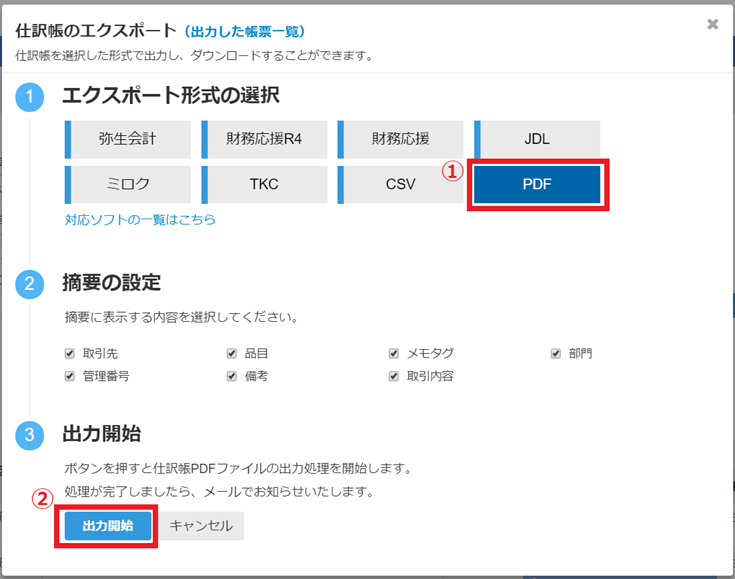Toggle the 管理番号 checkbox
Screen dimensions: 735x579
coord(70,376)
